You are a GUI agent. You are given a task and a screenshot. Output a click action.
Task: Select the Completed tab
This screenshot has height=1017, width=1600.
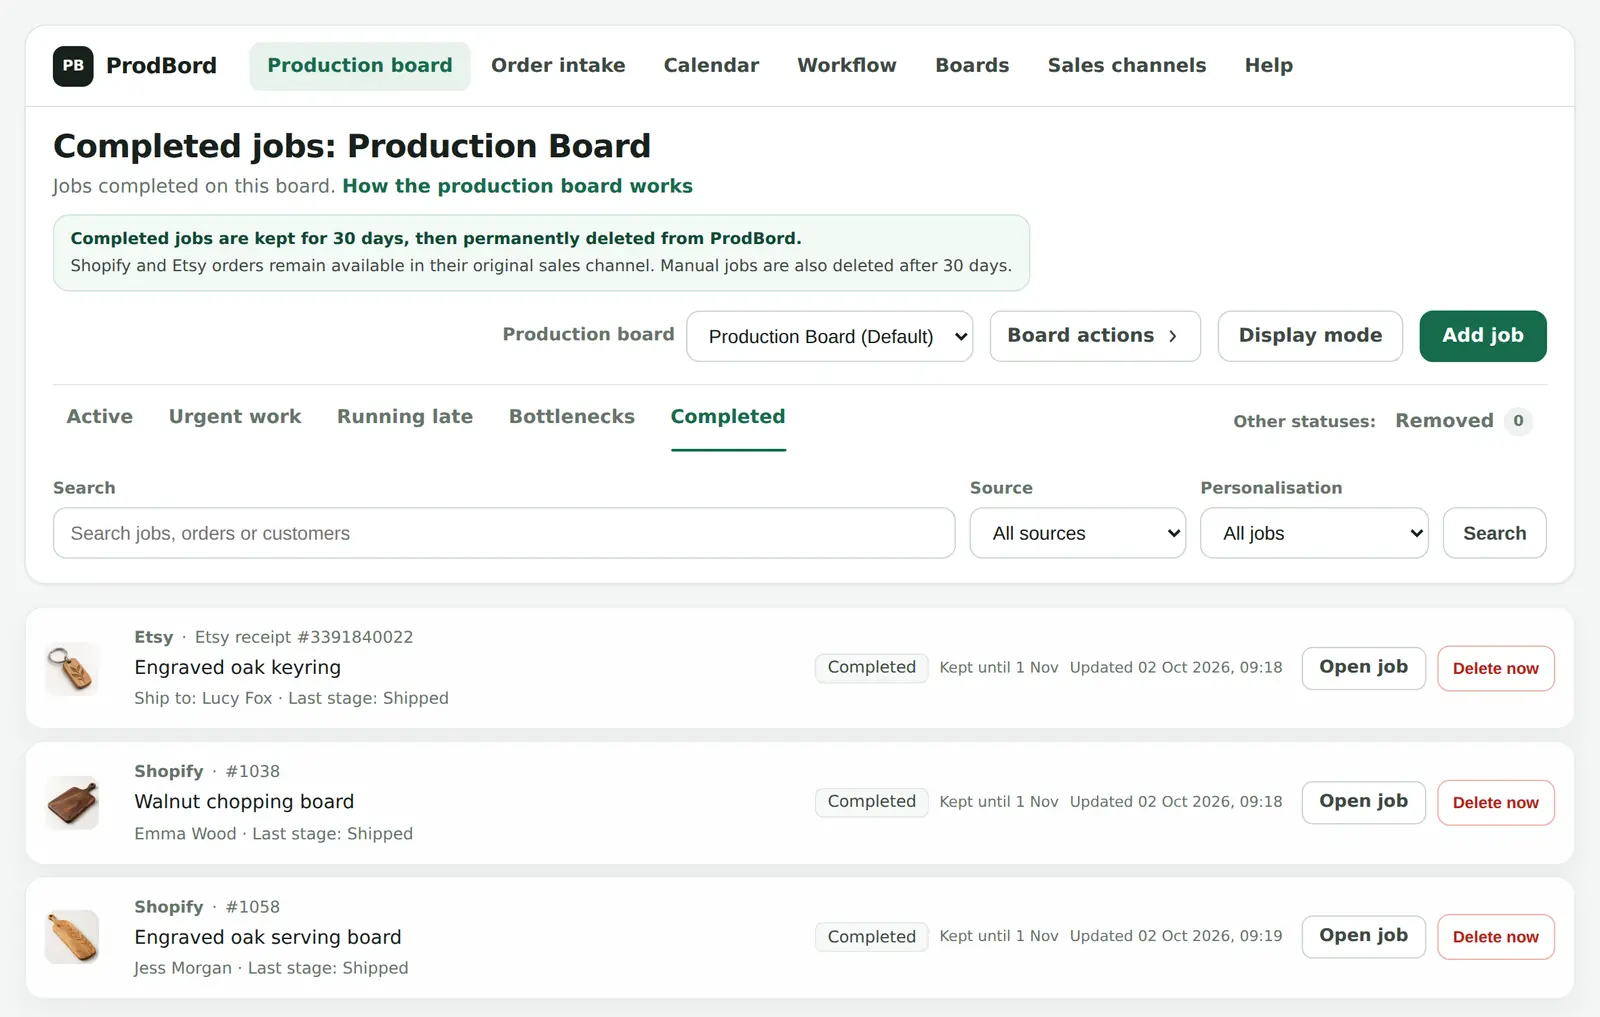(x=728, y=417)
